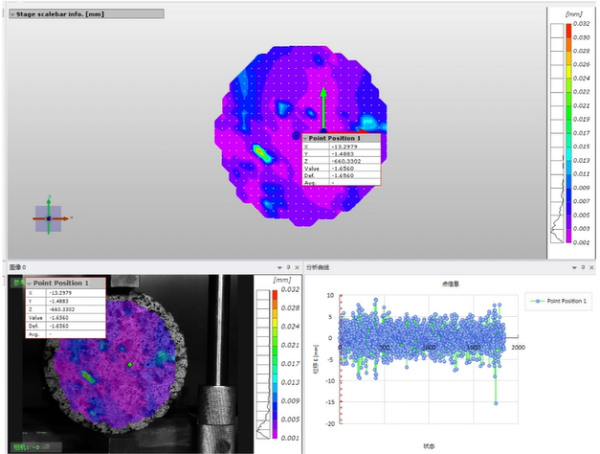Click the red top of the 3D color scale
Viewport: 600px width, 454px height.
click(x=567, y=30)
